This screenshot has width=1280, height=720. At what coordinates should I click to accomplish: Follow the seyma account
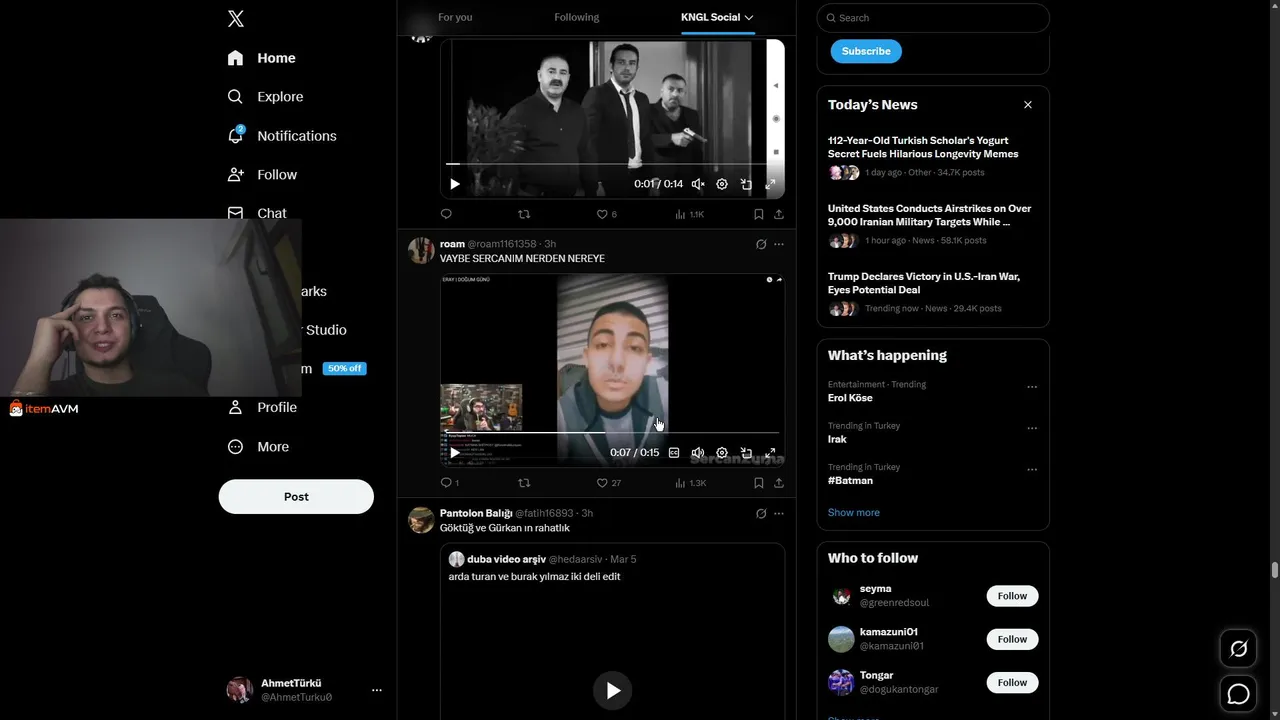[x=1012, y=596]
